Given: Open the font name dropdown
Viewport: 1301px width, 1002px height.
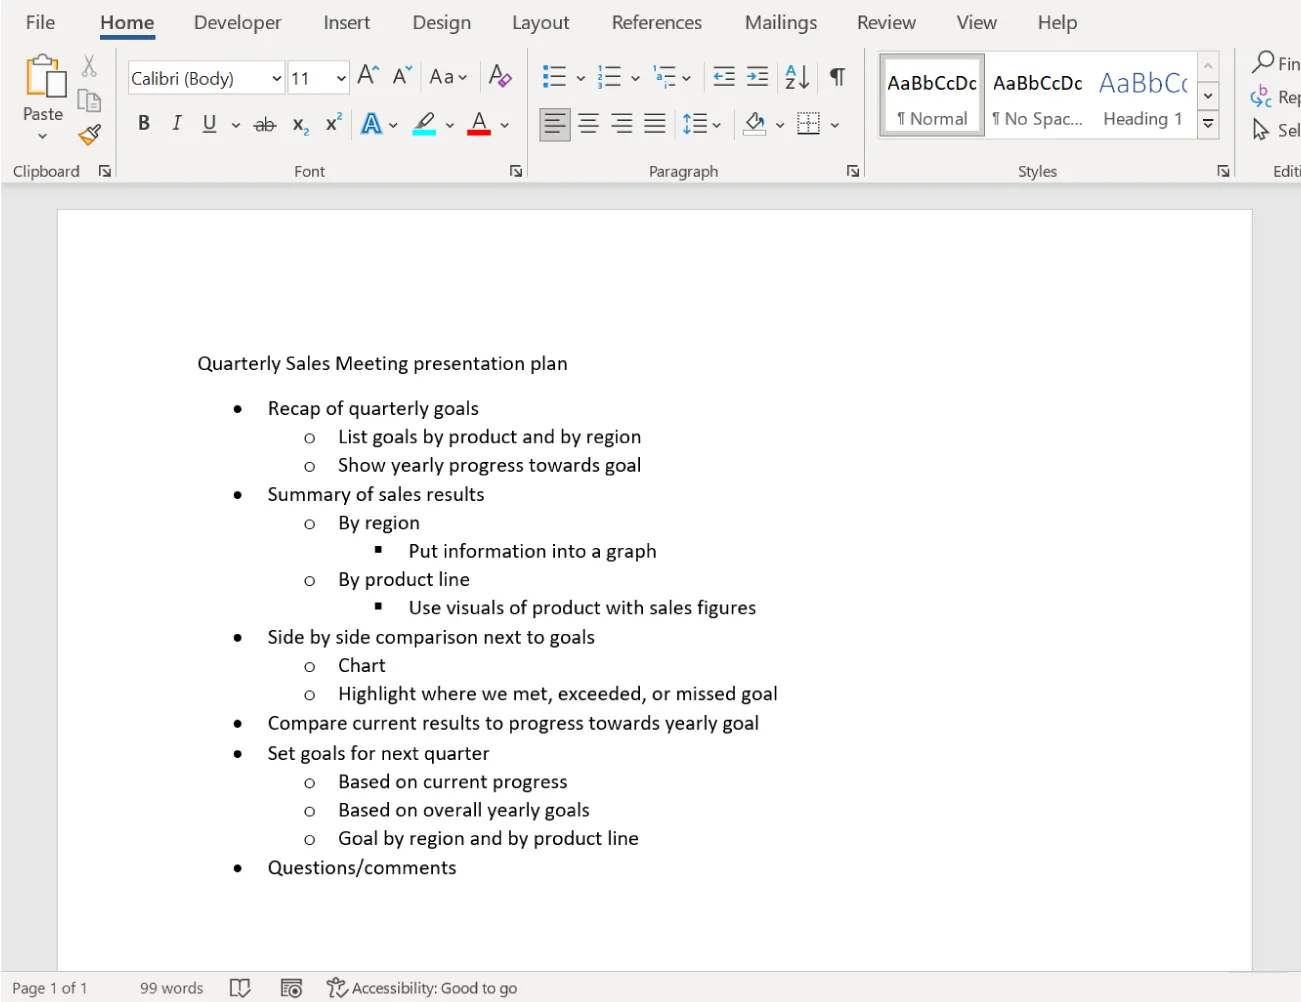Looking at the screenshot, I should pos(276,77).
